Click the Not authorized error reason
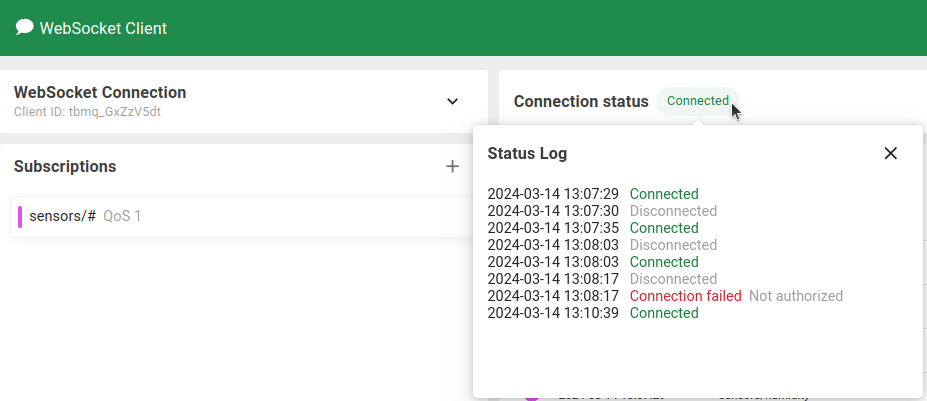The height and width of the screenshot is (401, 927). 796,296
